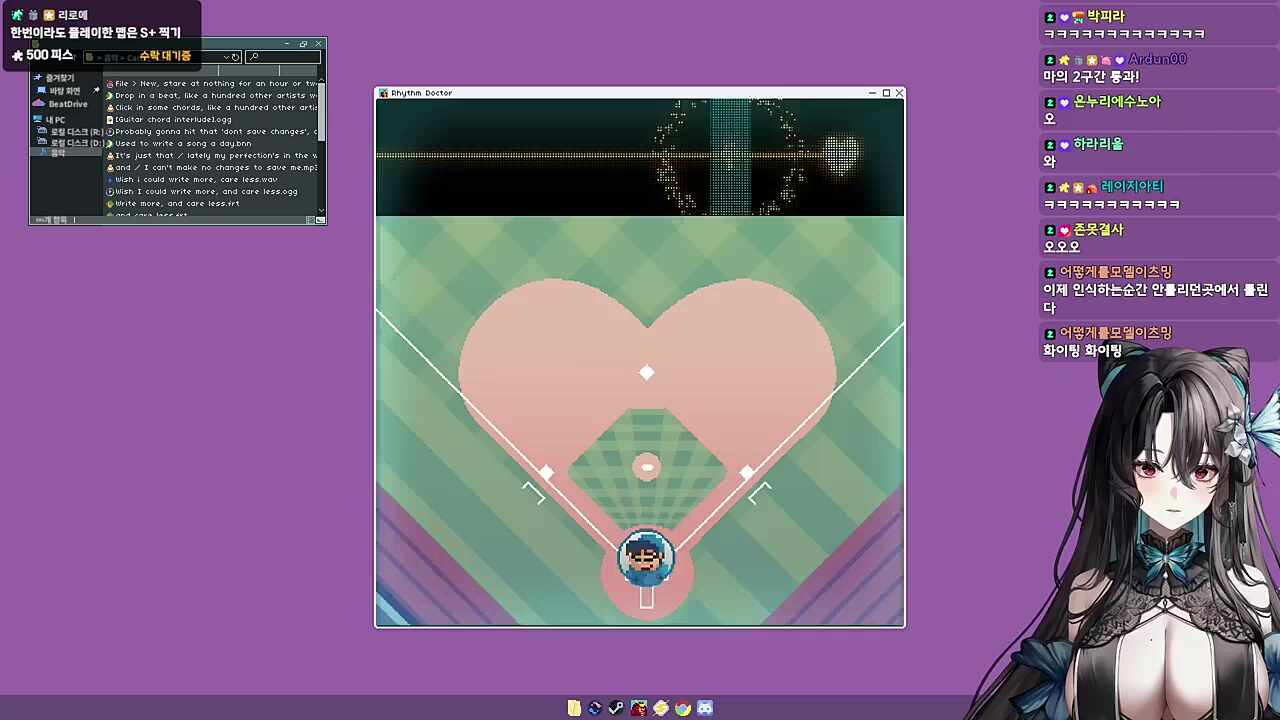Image resolution: width=1280 pixels, height=720 pixels.
Task: Maximize the Rhythm Doctor window
Action: pos(886,93)
